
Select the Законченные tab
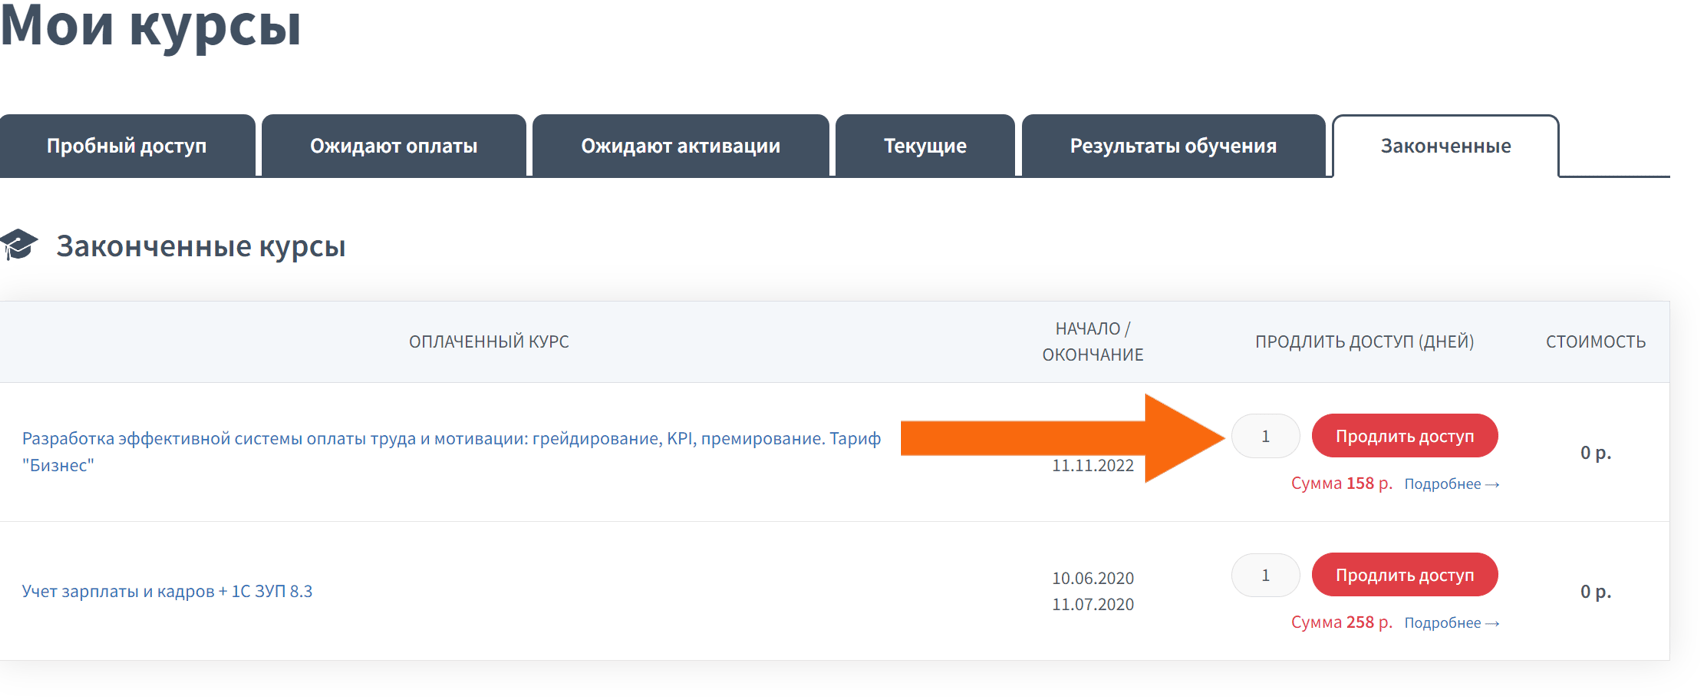click(x=1445, y=146)
